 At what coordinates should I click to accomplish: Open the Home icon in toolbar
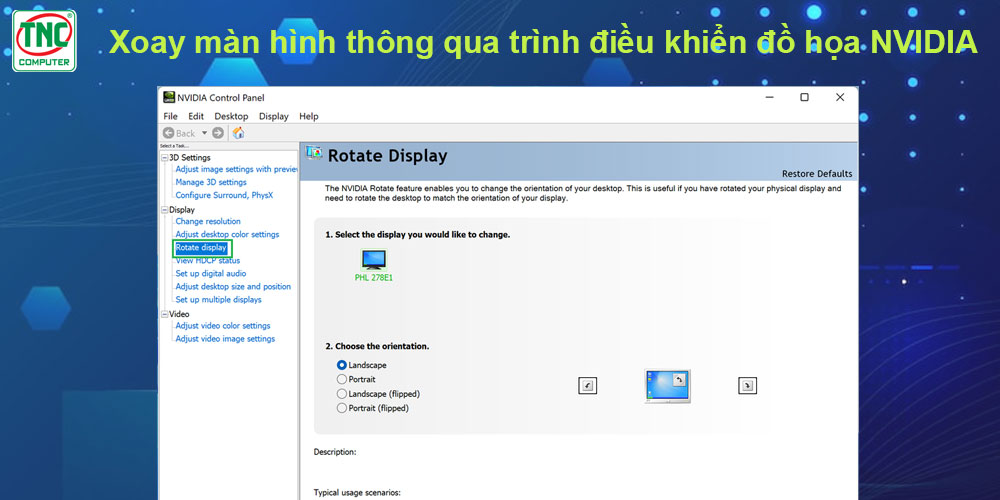tap(239, 133)
